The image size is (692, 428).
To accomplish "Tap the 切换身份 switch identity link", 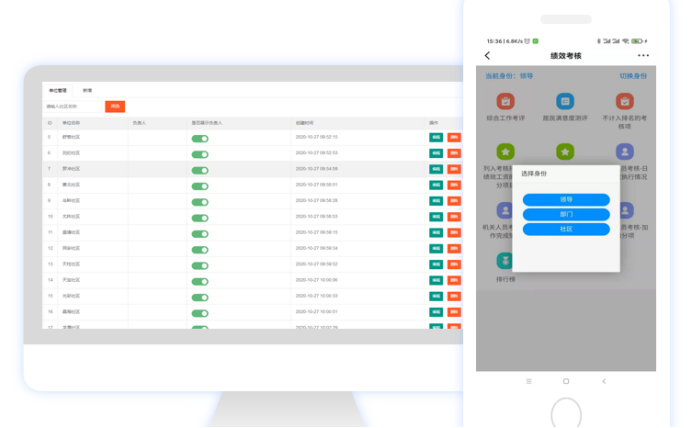I will (x=633, y=76).
